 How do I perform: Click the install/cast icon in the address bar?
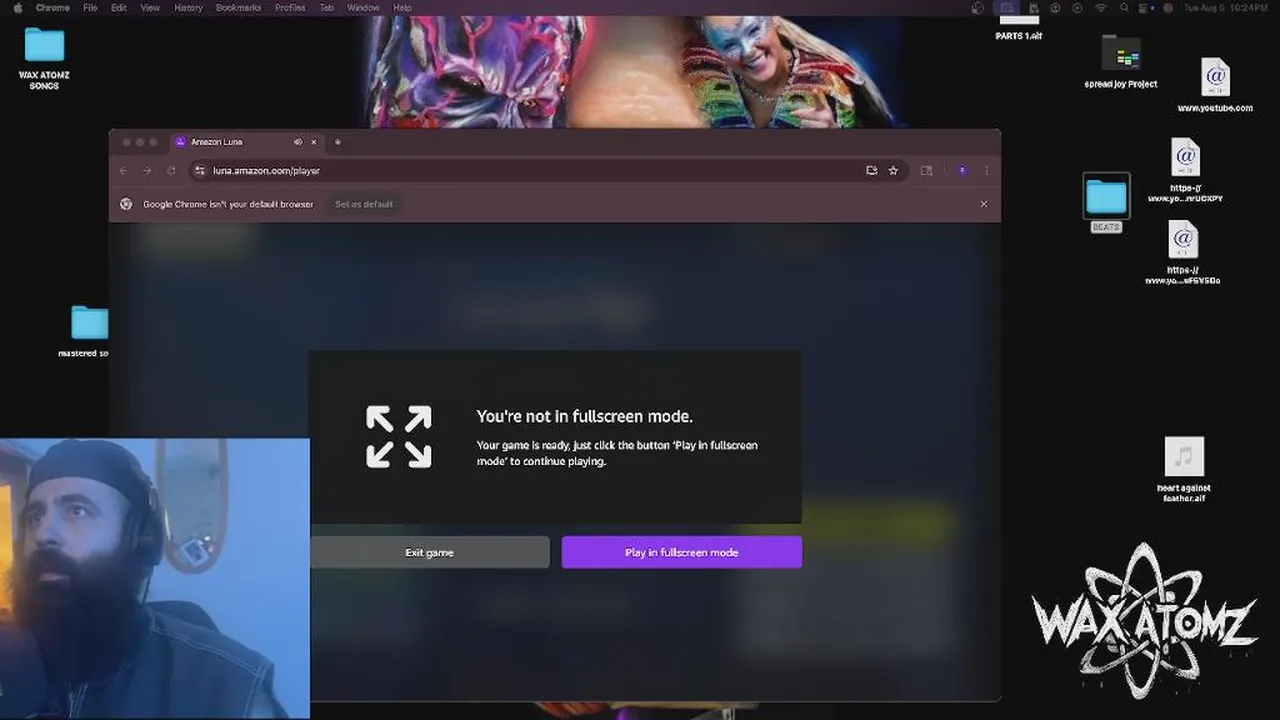coord(872,171)
